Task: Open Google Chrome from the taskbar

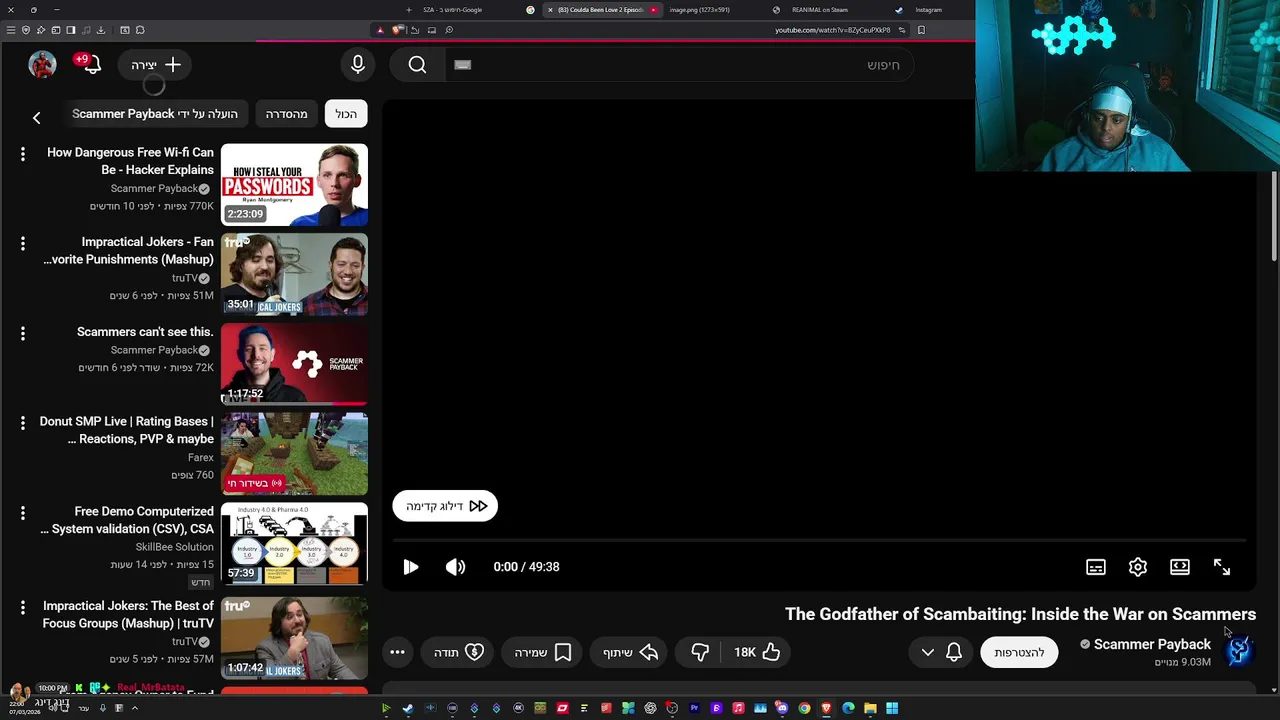Action: (804, 708)
